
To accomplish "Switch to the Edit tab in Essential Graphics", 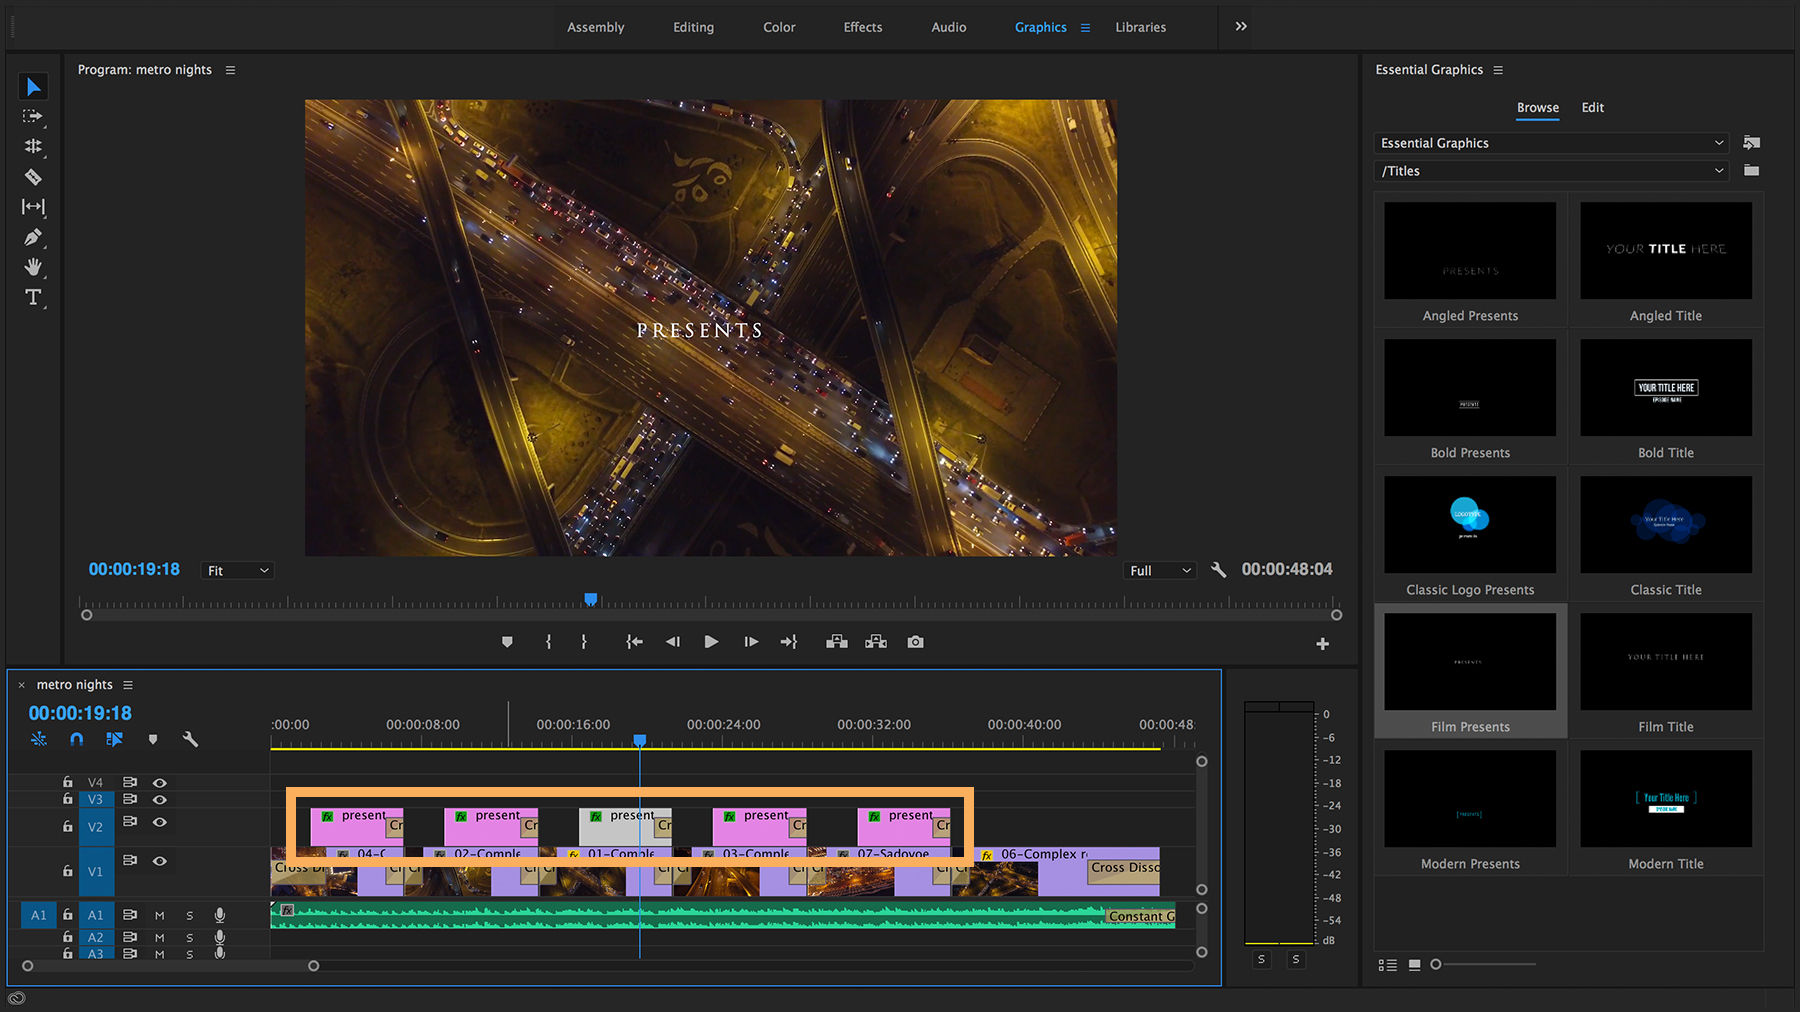I will point(1592,108).
